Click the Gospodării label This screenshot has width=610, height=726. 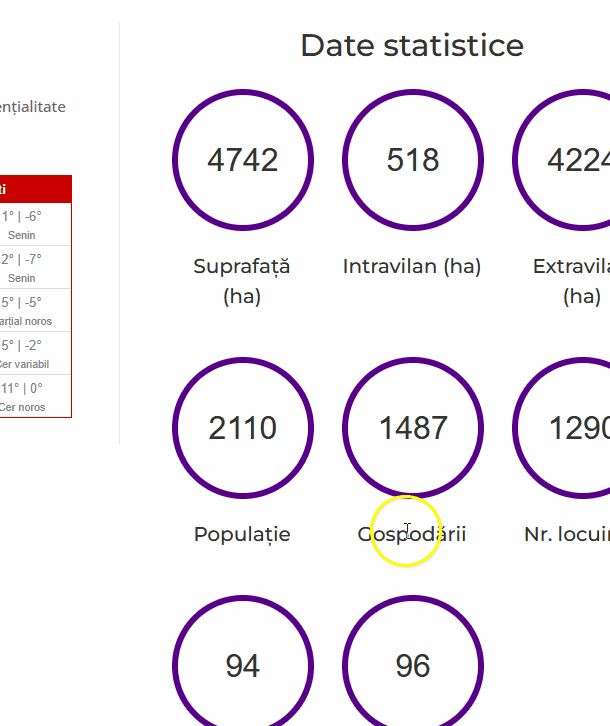(x=412, y=534)
